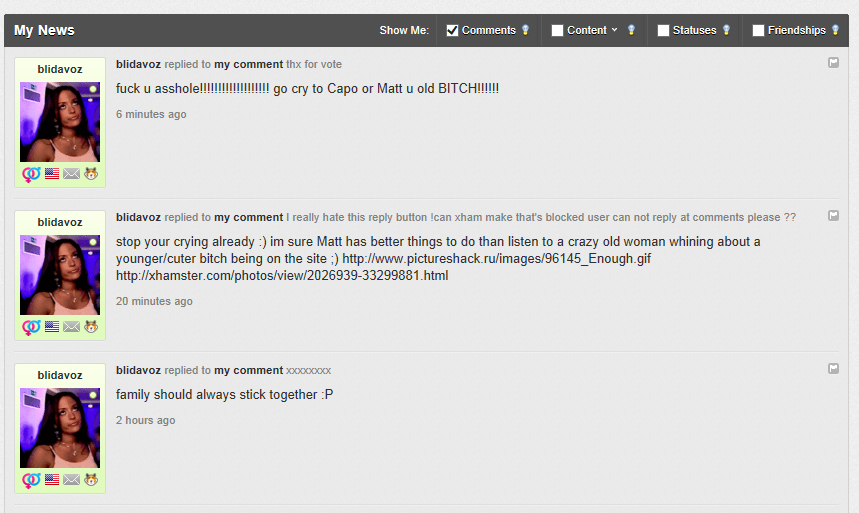Click the US flag icon under first avatar
859x513 pixels.
(x=52, y=174)
